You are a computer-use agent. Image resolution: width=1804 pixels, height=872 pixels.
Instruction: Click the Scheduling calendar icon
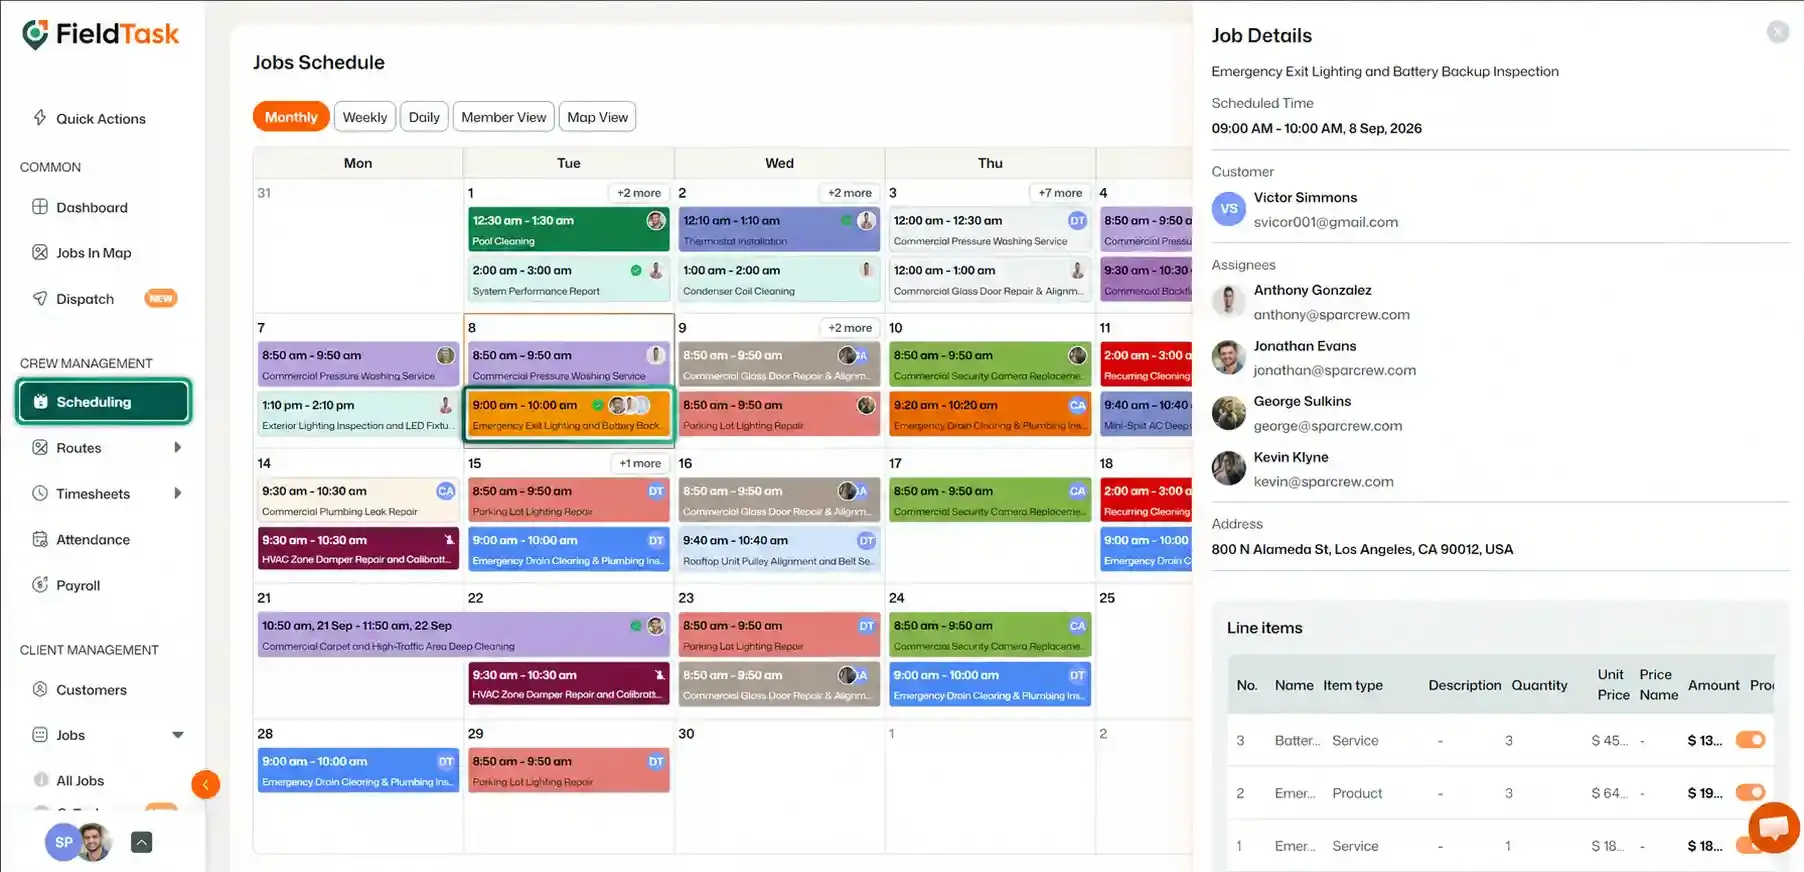pyautogui.click(x=40, y=401)
